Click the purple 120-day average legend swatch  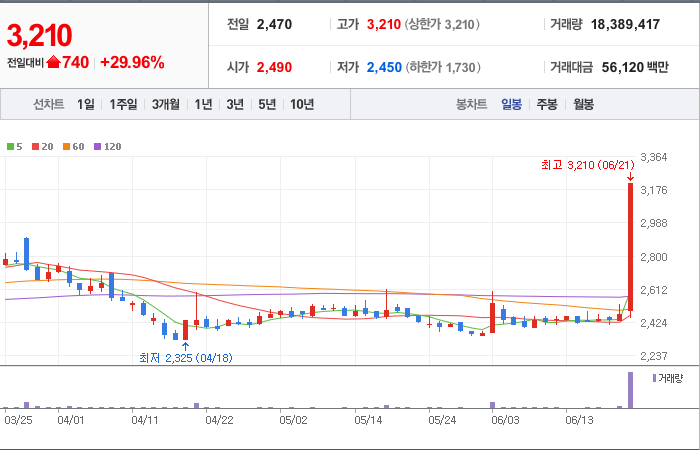[x=98, y=146]
